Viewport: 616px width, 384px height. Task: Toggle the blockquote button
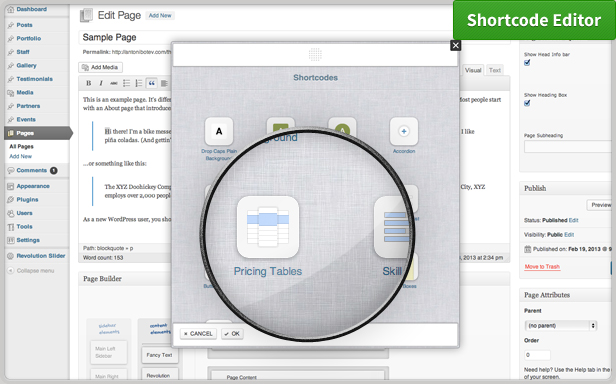(151, 83)
